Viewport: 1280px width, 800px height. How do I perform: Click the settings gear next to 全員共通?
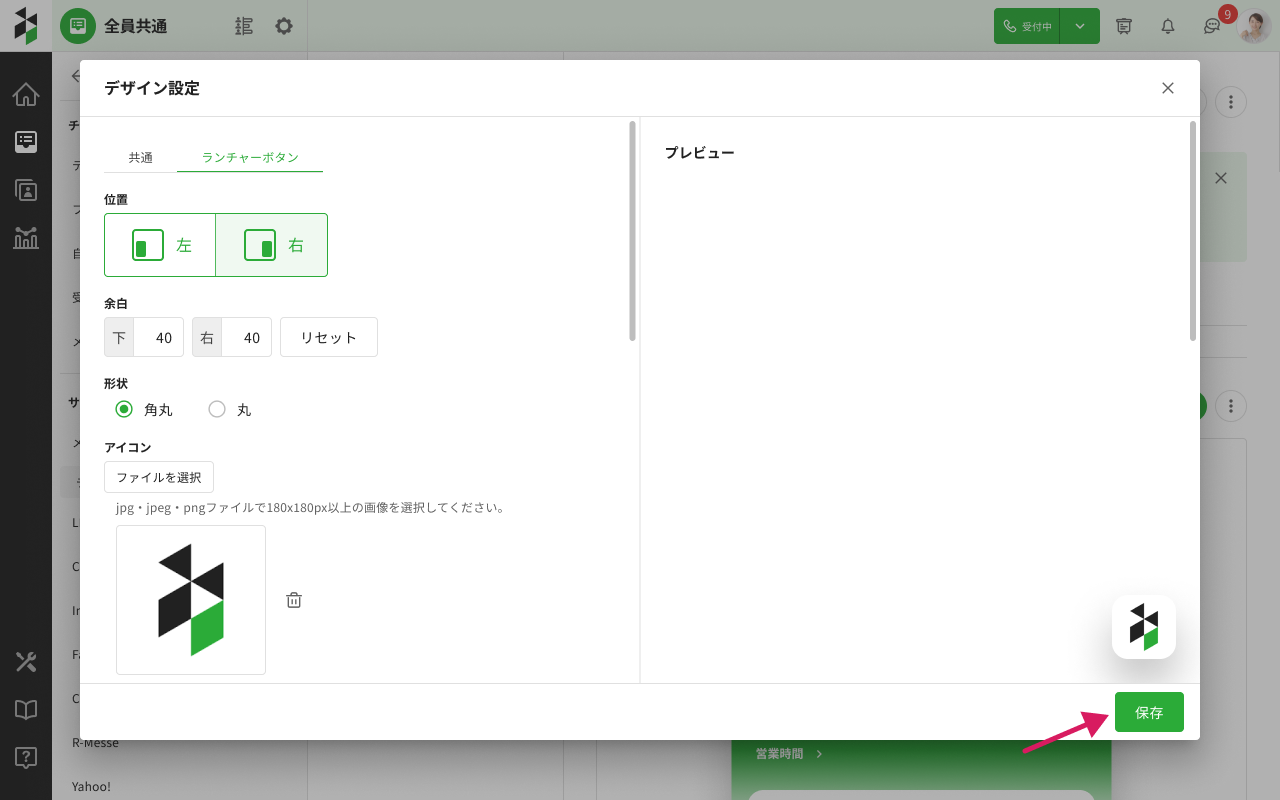284,26
